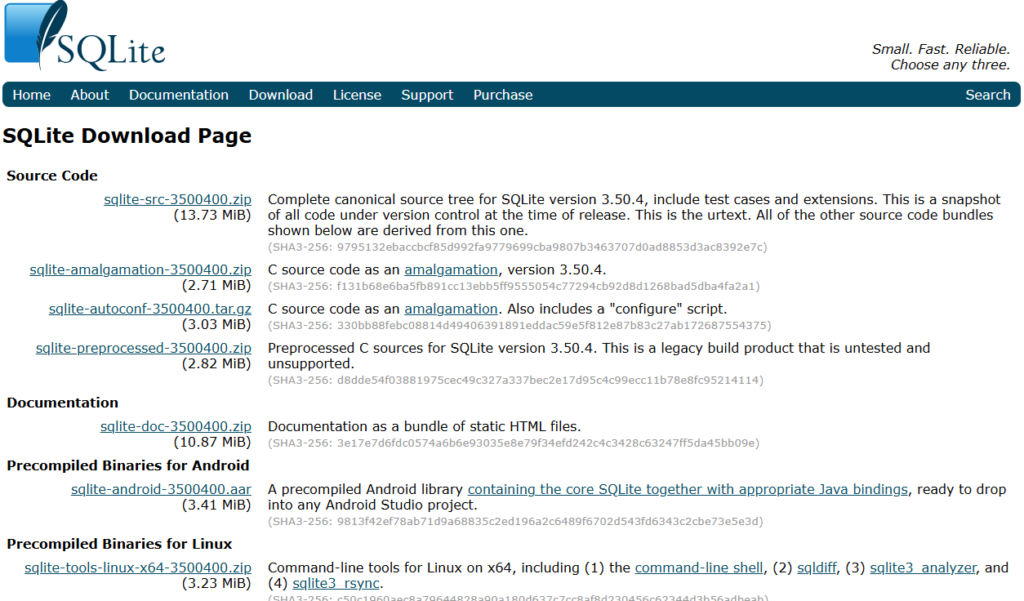The width and height of the screenshot is (1024, 601).
Task: Click the Documentation section heading
Action: 63,402
